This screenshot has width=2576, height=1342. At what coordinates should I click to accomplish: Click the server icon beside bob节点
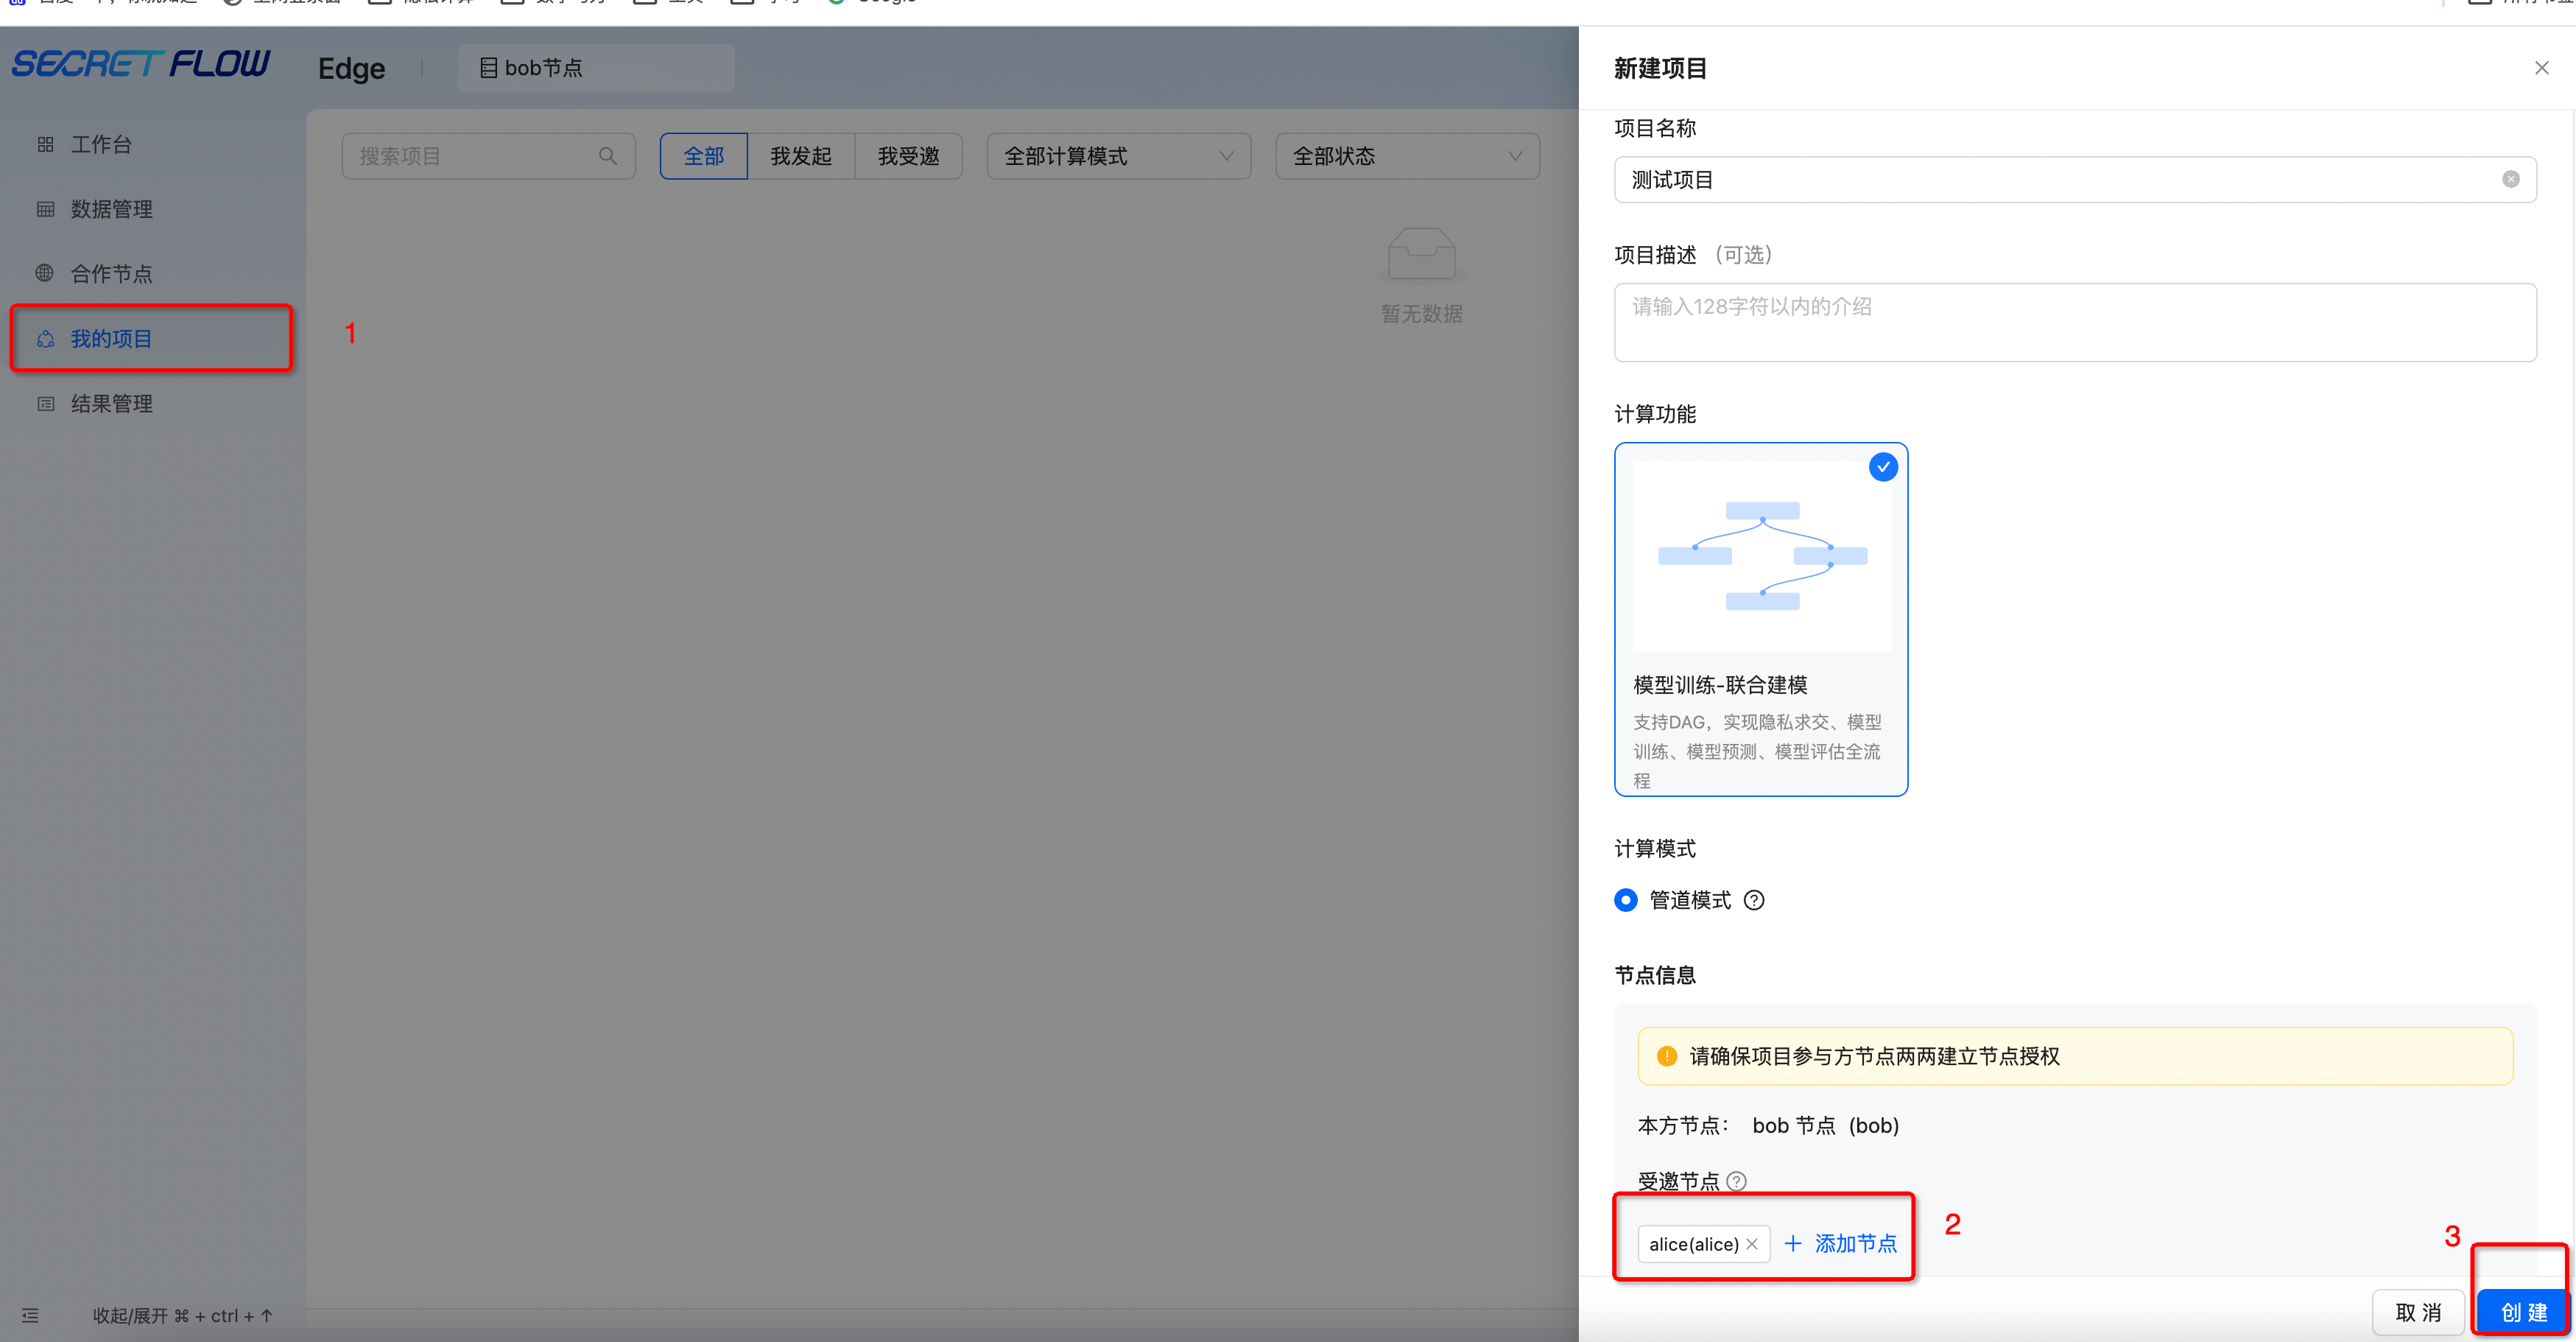(x=488, y=67)
